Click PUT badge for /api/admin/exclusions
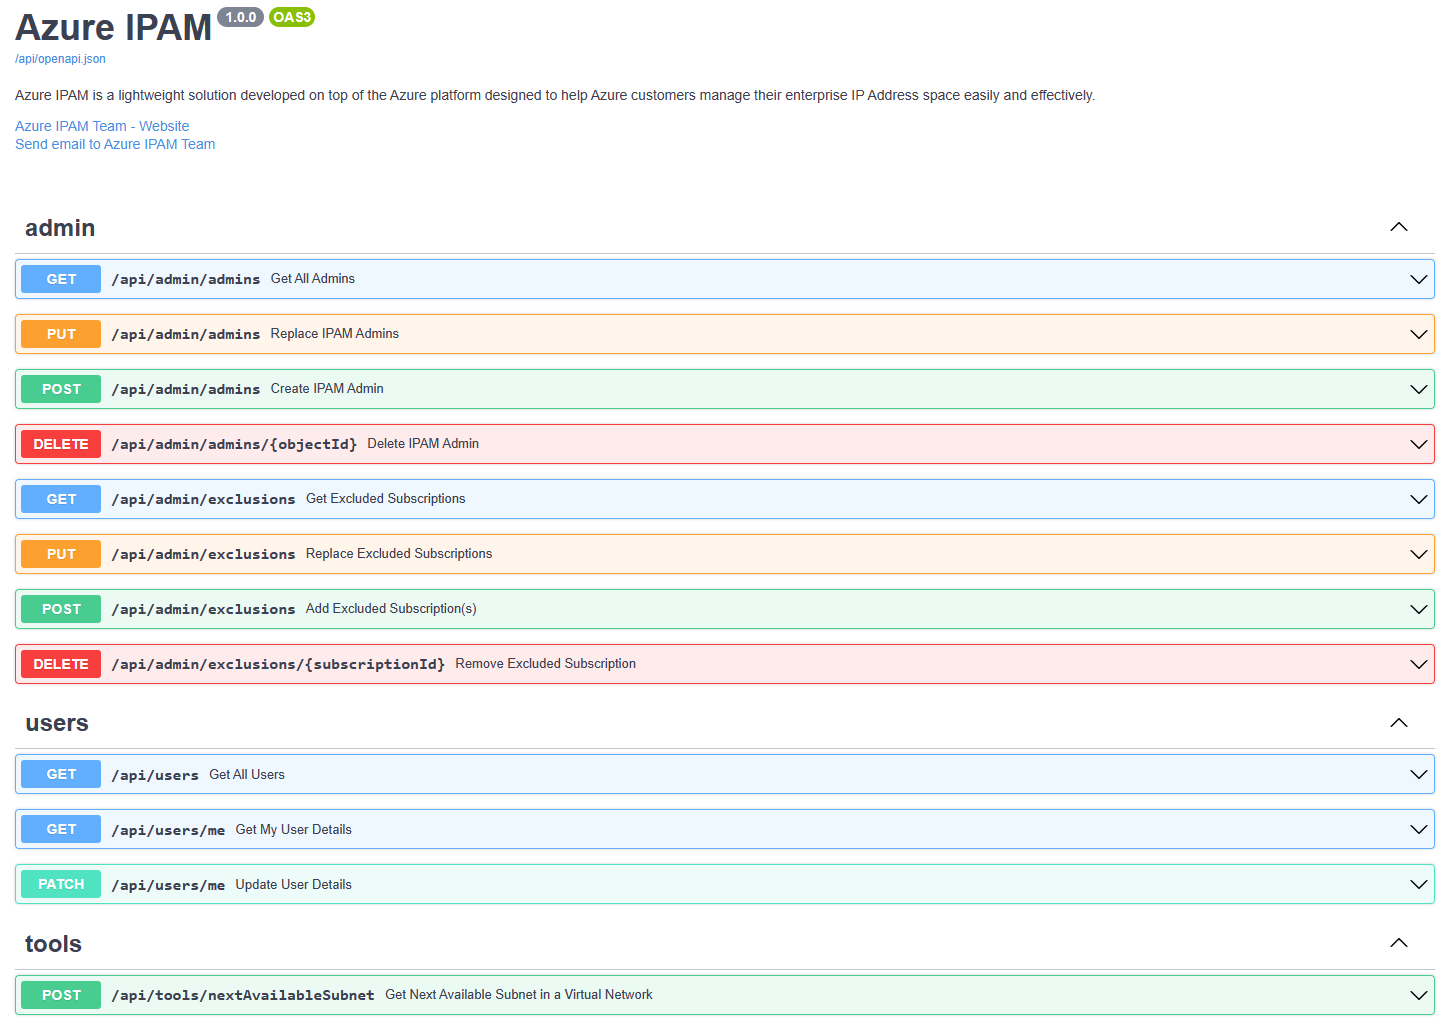 [61, 554]
